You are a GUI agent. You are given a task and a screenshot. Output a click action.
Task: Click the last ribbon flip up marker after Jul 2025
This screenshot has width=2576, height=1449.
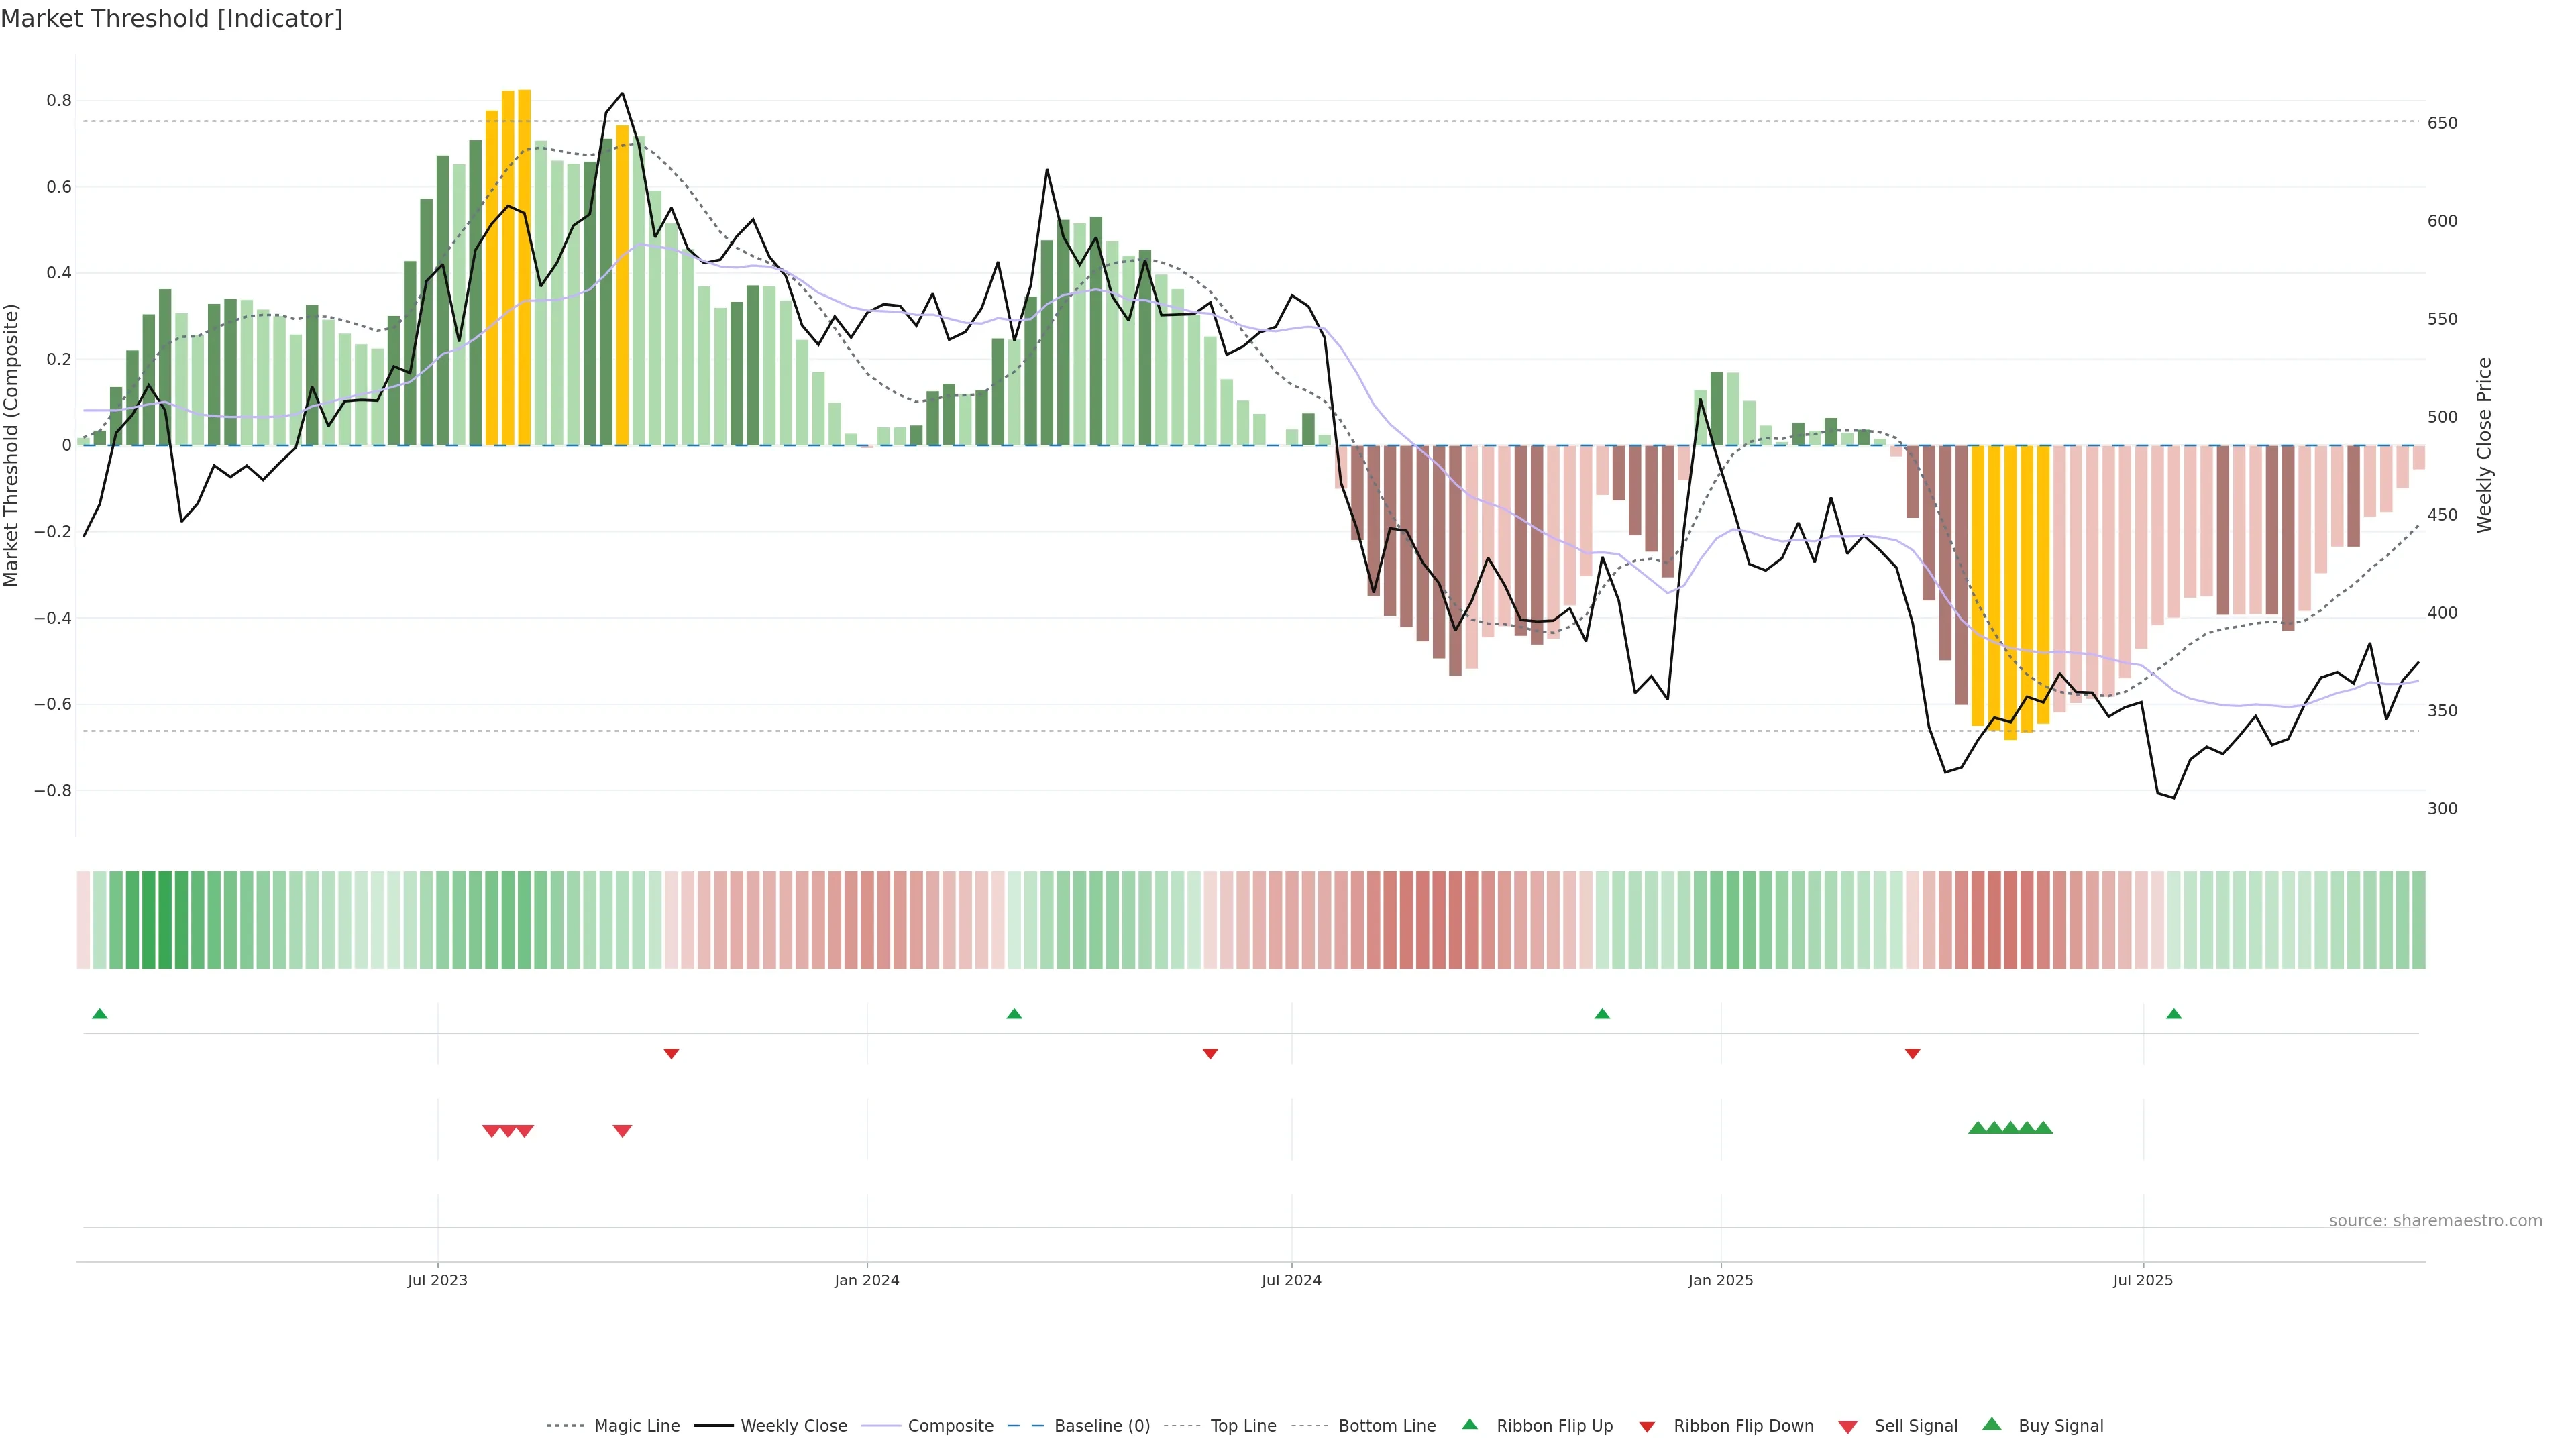click(2173, 1014)
